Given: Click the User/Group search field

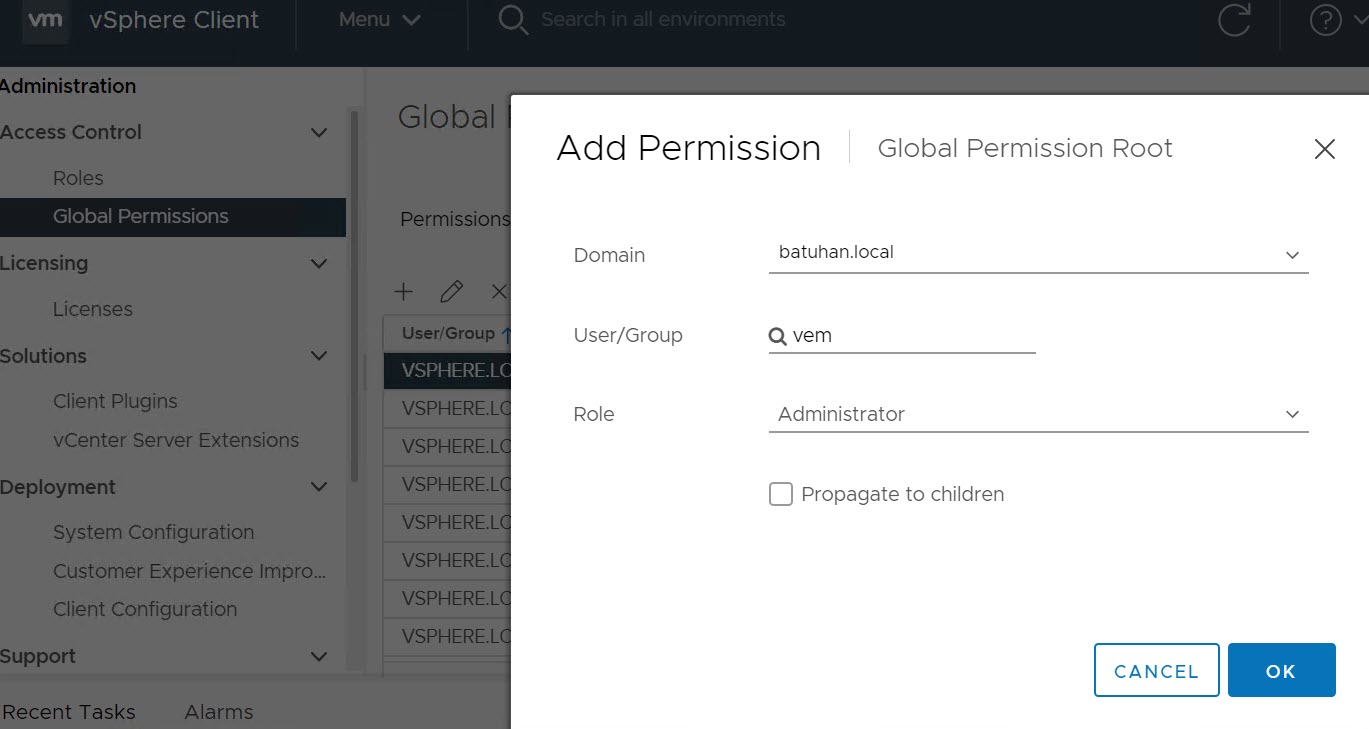Looking at the screenshot, I should point(910,336).
